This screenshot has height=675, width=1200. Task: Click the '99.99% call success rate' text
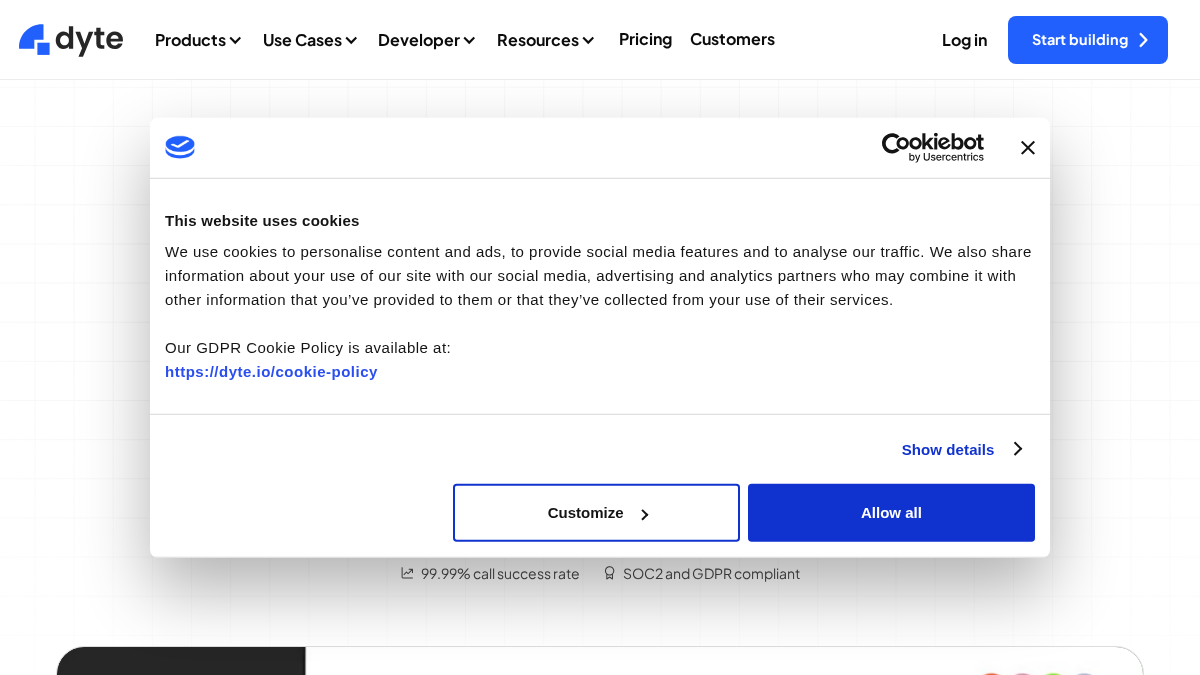[x=500, y=574]
